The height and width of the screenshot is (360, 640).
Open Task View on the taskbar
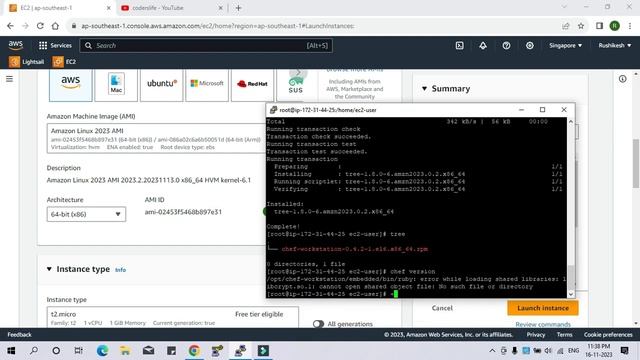(x=78, y=351)
